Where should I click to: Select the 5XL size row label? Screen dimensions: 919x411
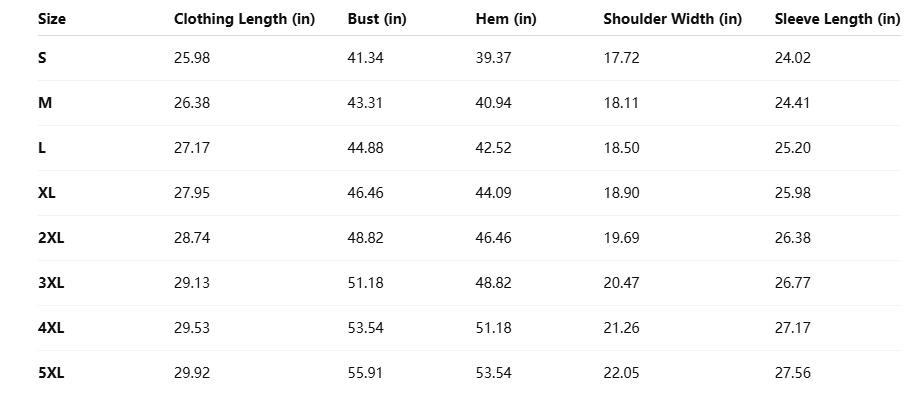(51, 373)
